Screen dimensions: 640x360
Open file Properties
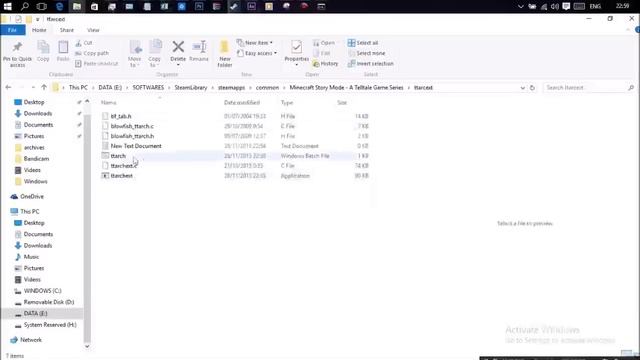coord(297,52)
